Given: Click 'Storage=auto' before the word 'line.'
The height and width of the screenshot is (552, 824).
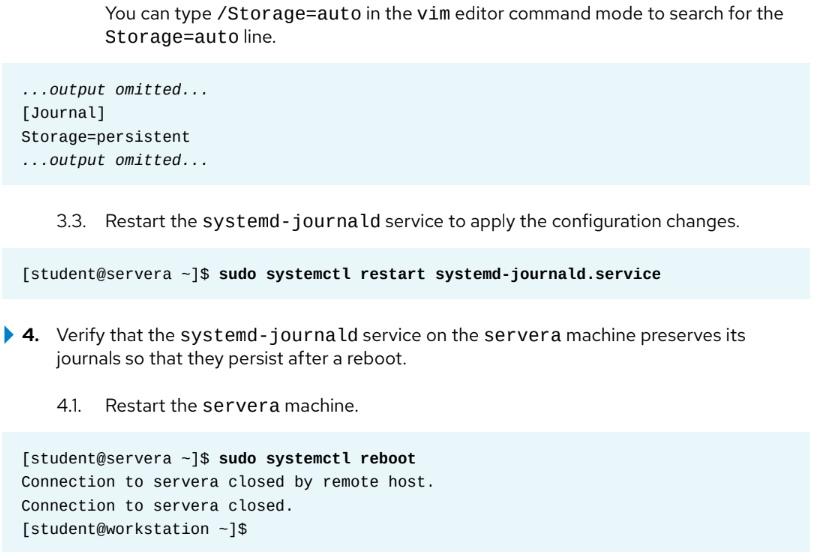Looking at the screenshot, I should click(172, 37).
